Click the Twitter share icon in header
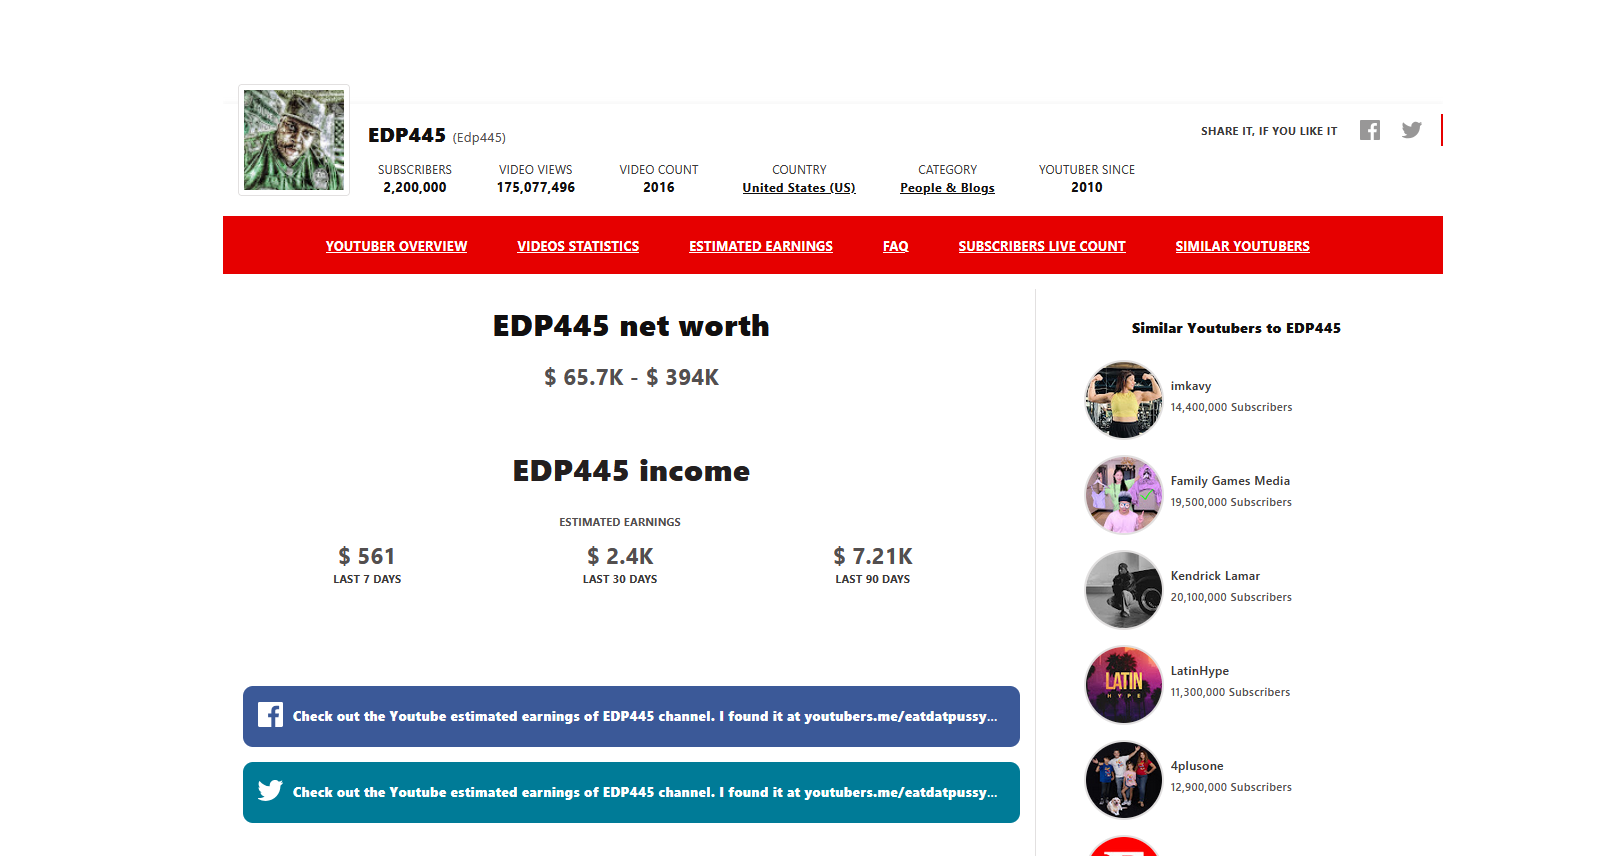The image size is (1618, 856). click(x=1411, y=130)
